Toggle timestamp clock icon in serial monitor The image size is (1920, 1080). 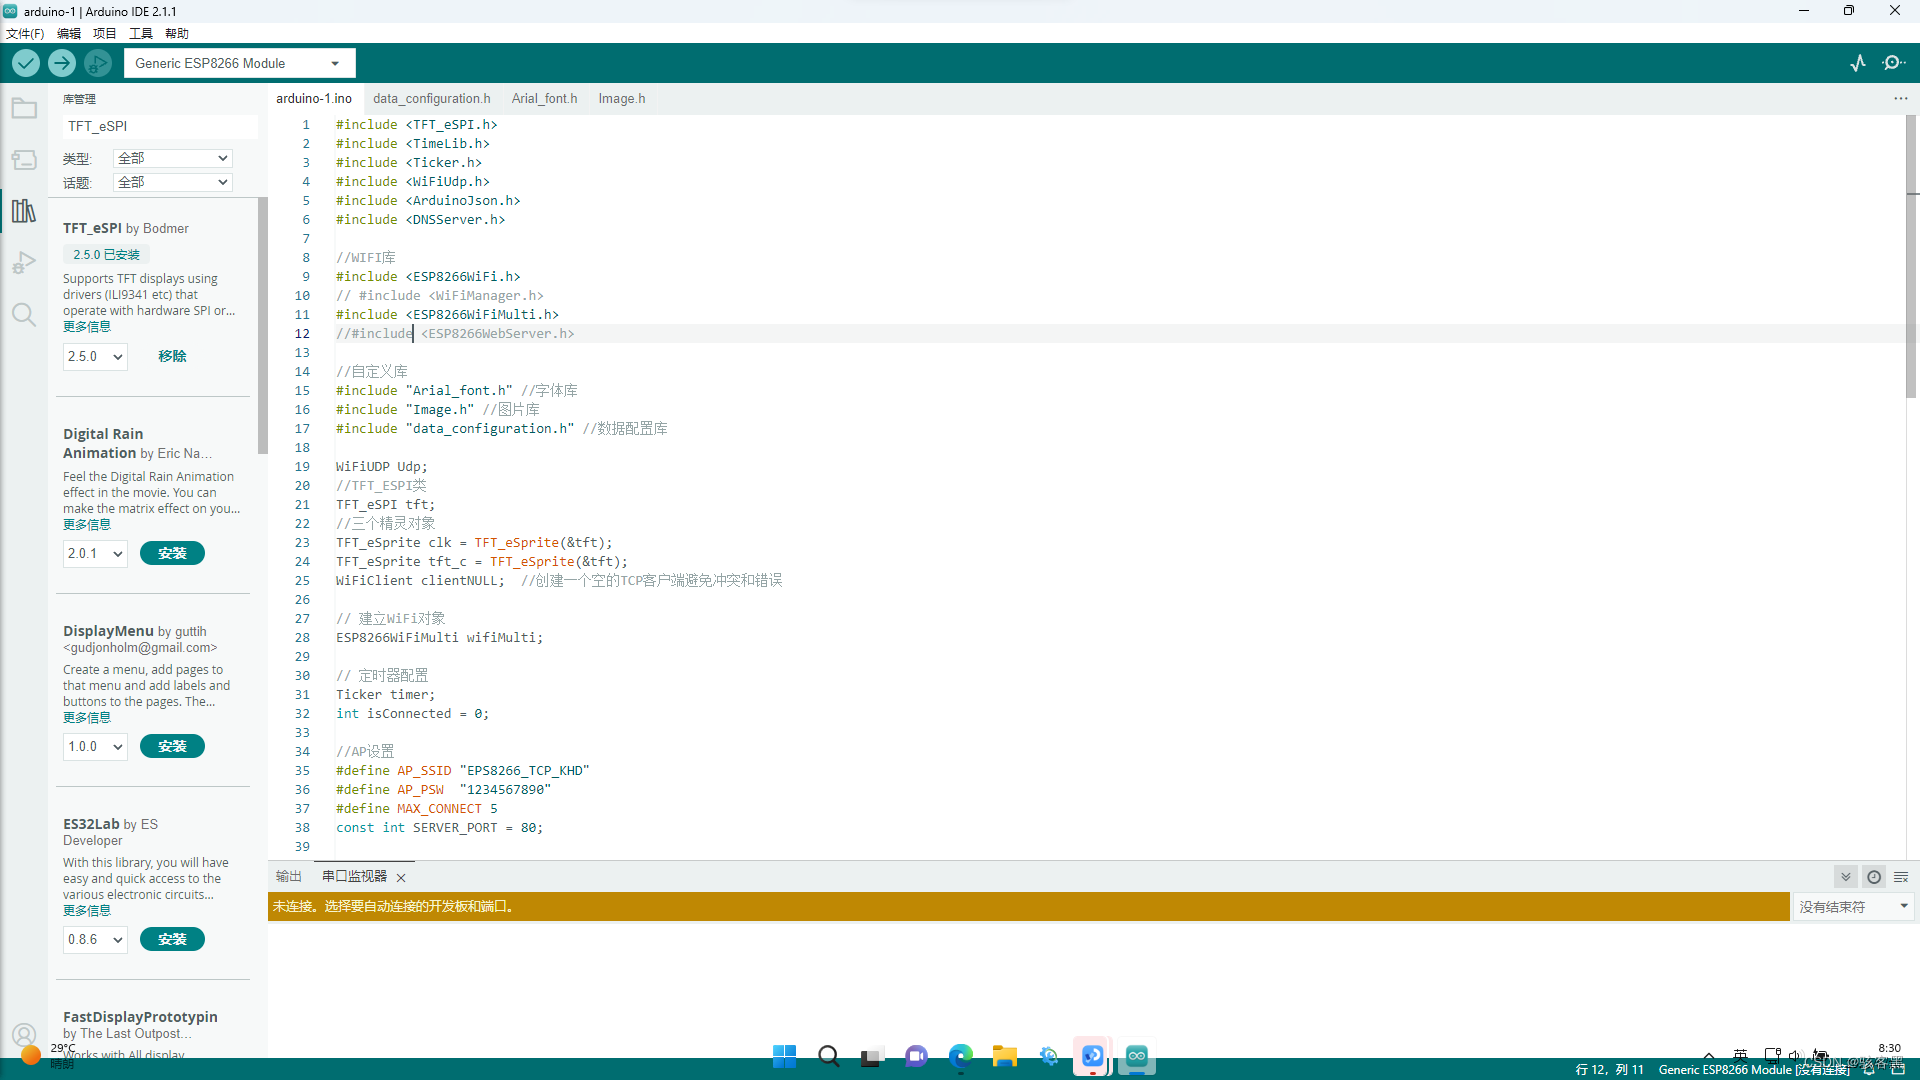pyautogui.click(x=1874, y=877)
